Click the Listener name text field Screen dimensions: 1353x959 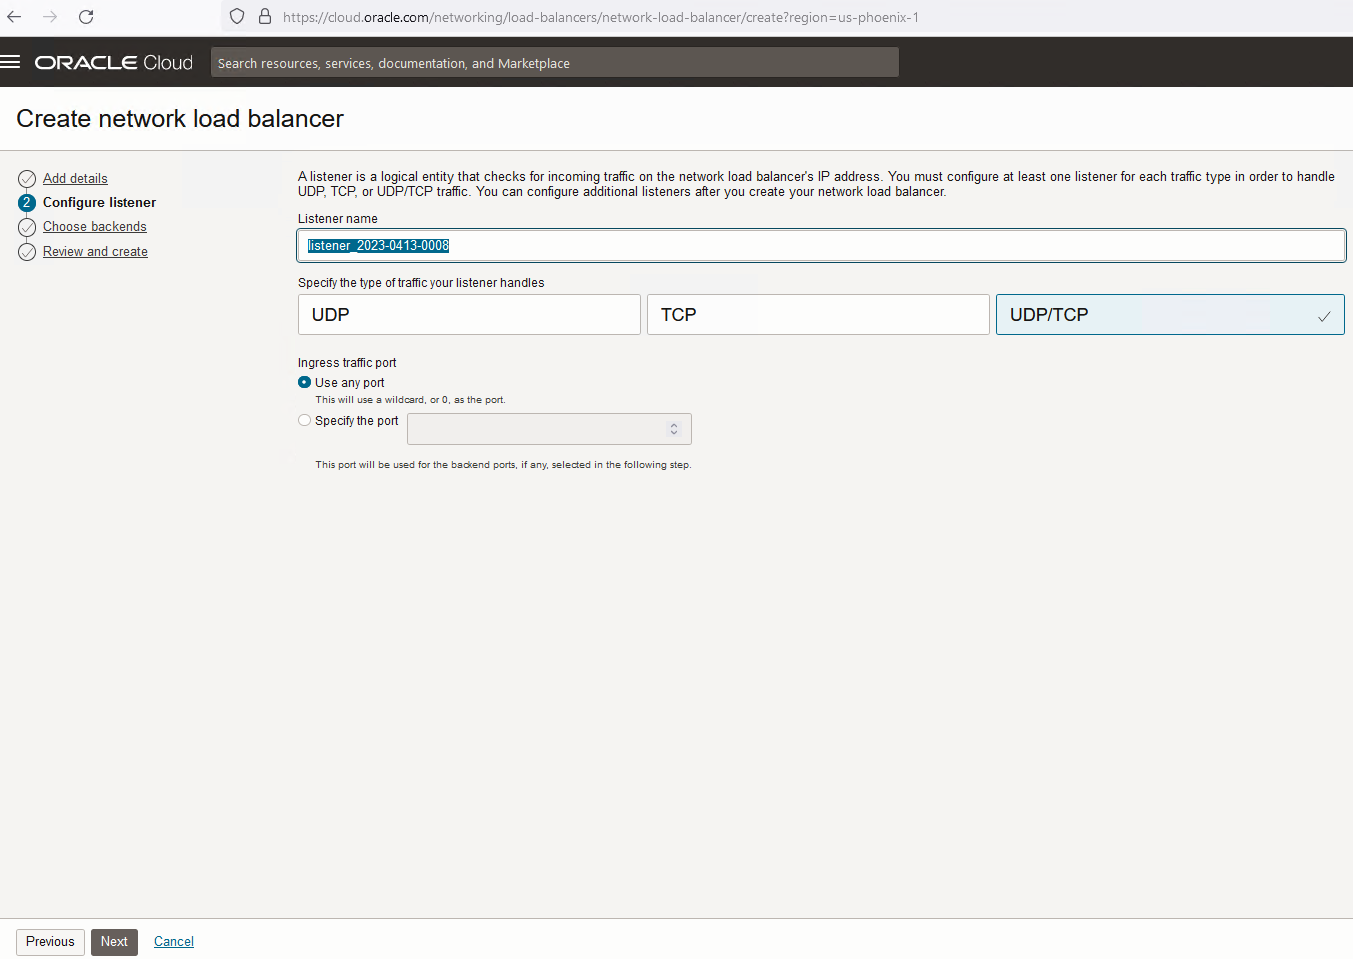click(x=820, y=246)
